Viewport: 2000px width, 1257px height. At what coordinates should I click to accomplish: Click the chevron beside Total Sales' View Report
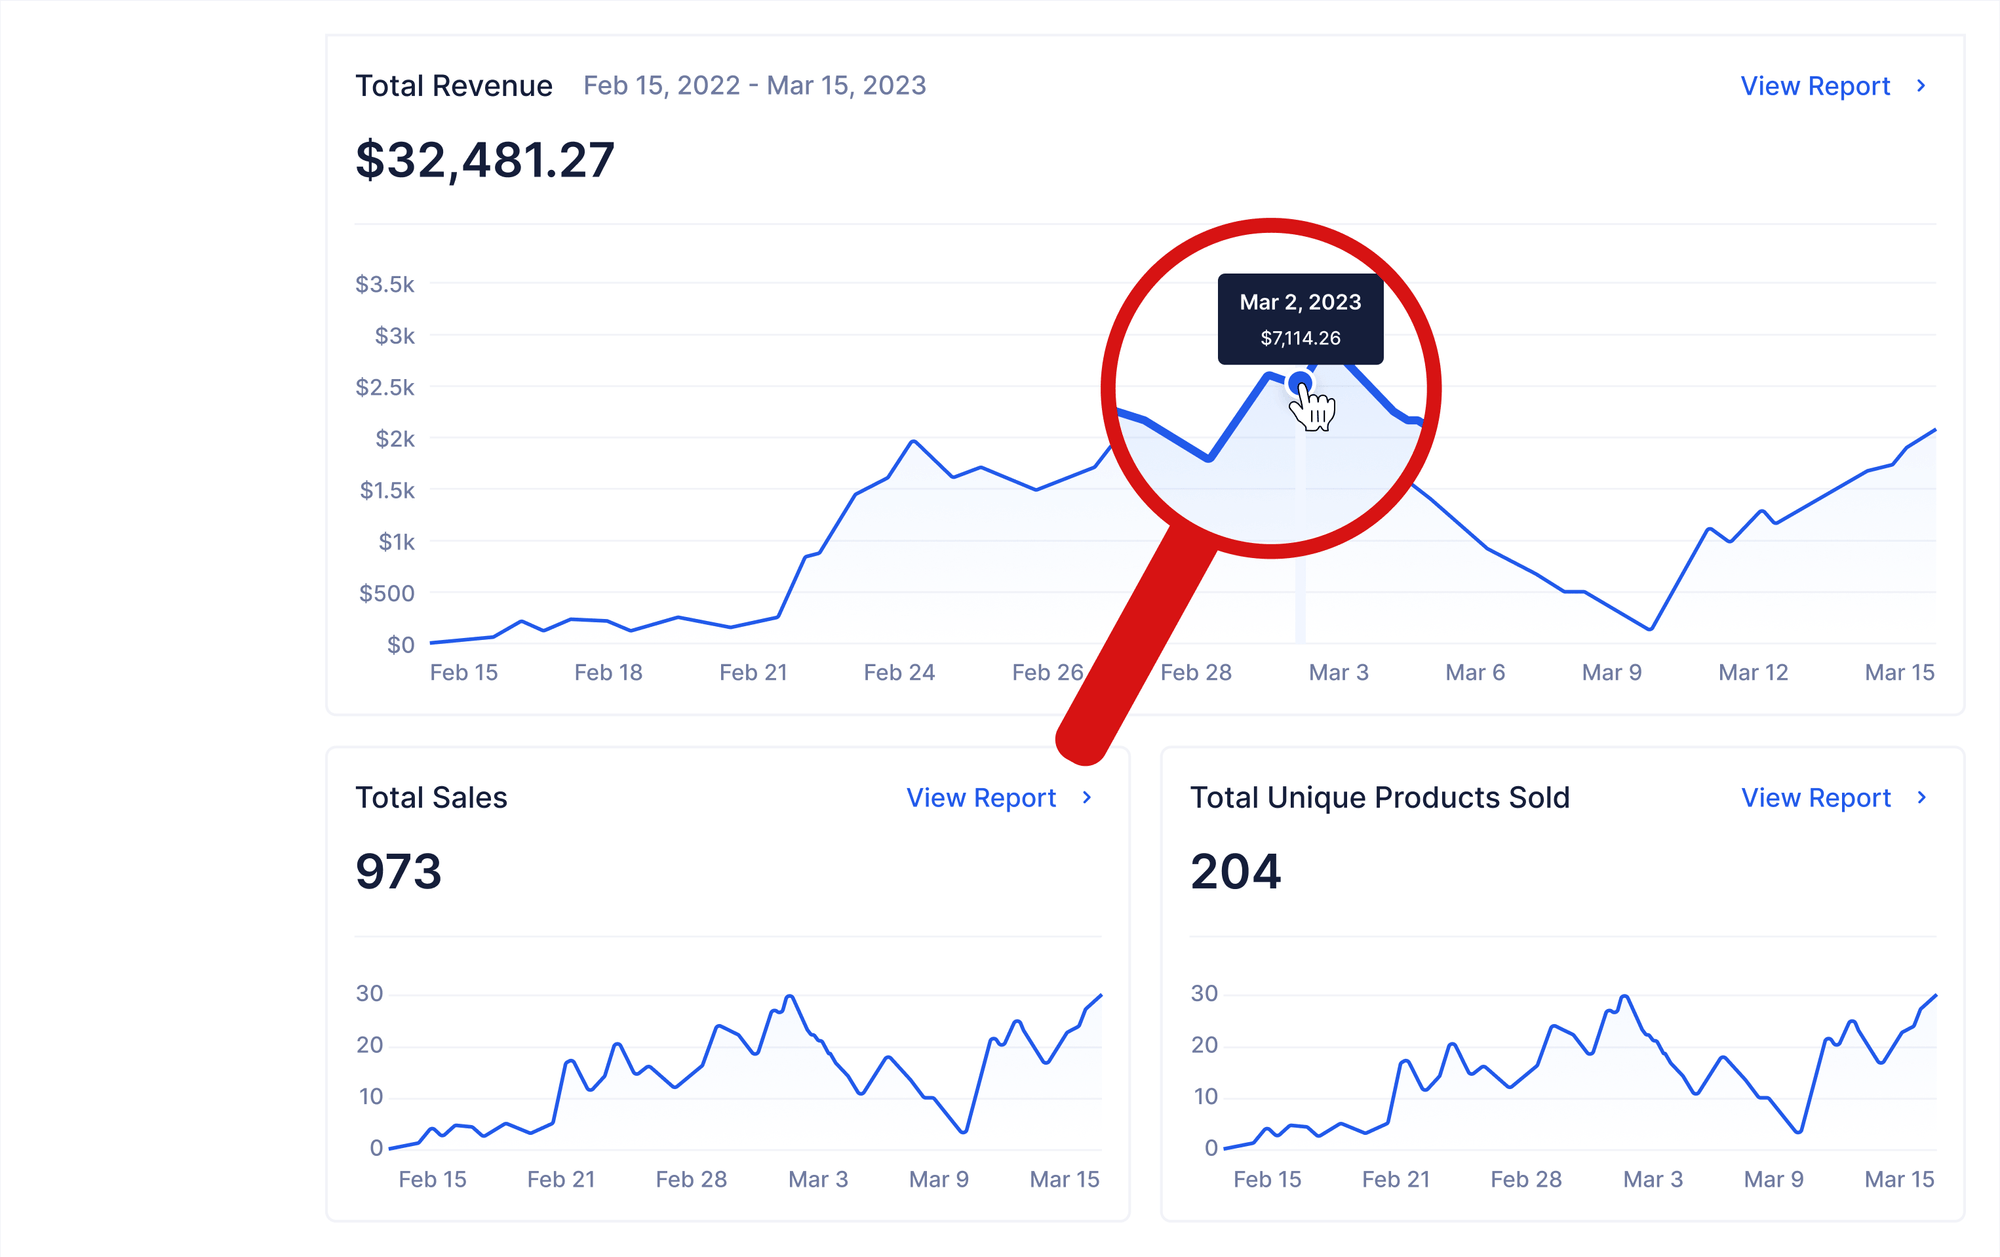[1086, 798]
